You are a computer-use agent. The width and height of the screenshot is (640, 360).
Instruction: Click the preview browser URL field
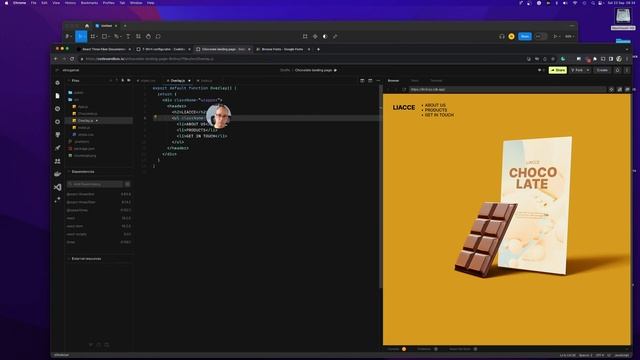(x=507, y=89)
